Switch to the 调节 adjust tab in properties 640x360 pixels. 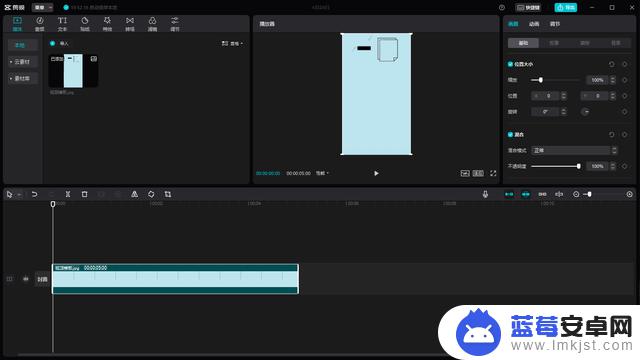pos(555,24)
